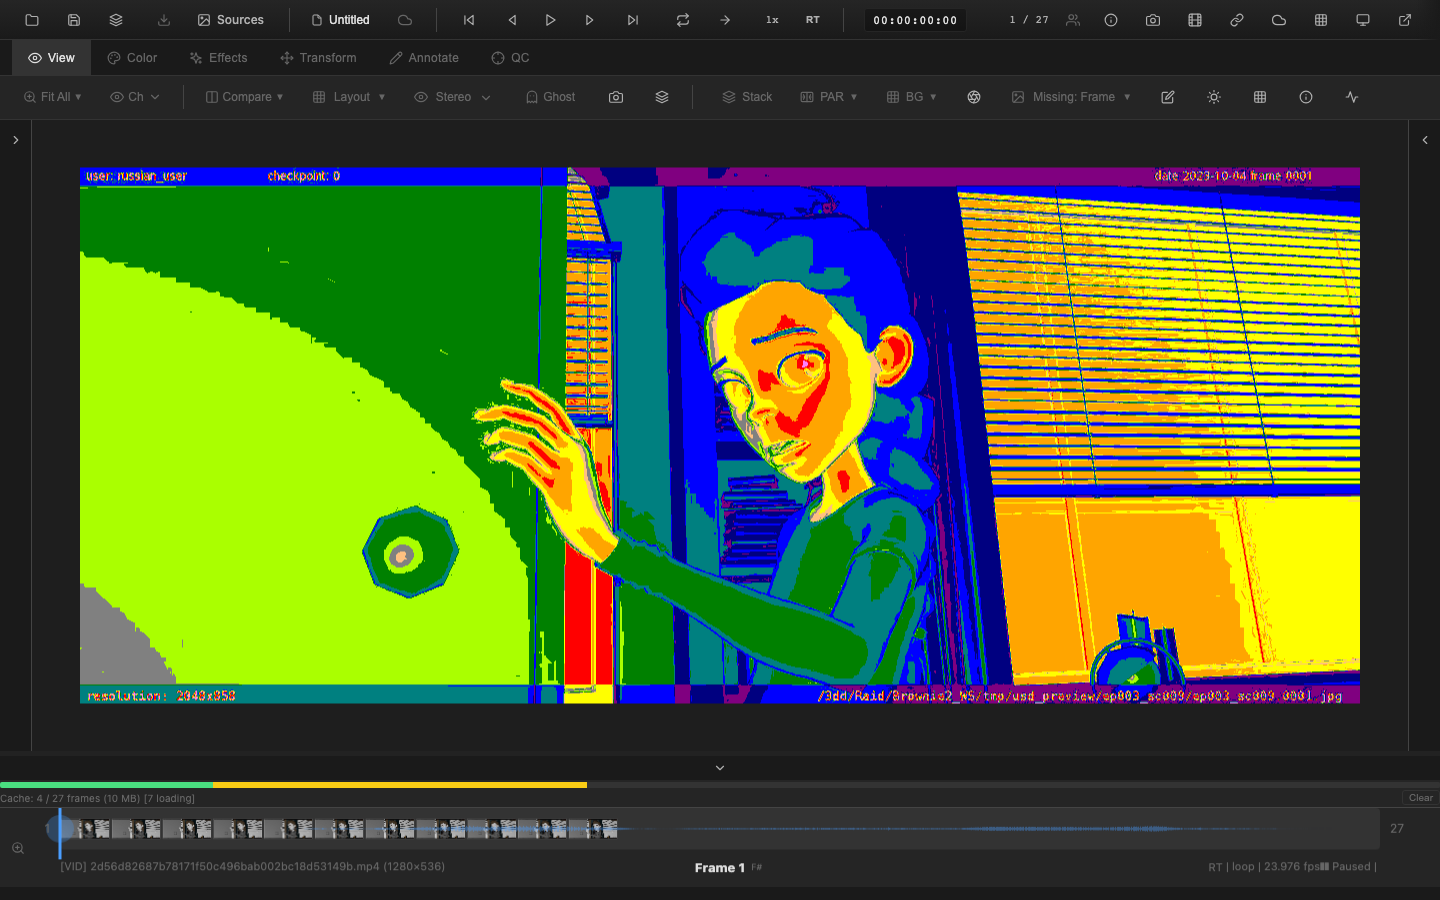This screenshot has height=900, width=1440.
Task: Click the Clear cache button
Action: 1419,798
